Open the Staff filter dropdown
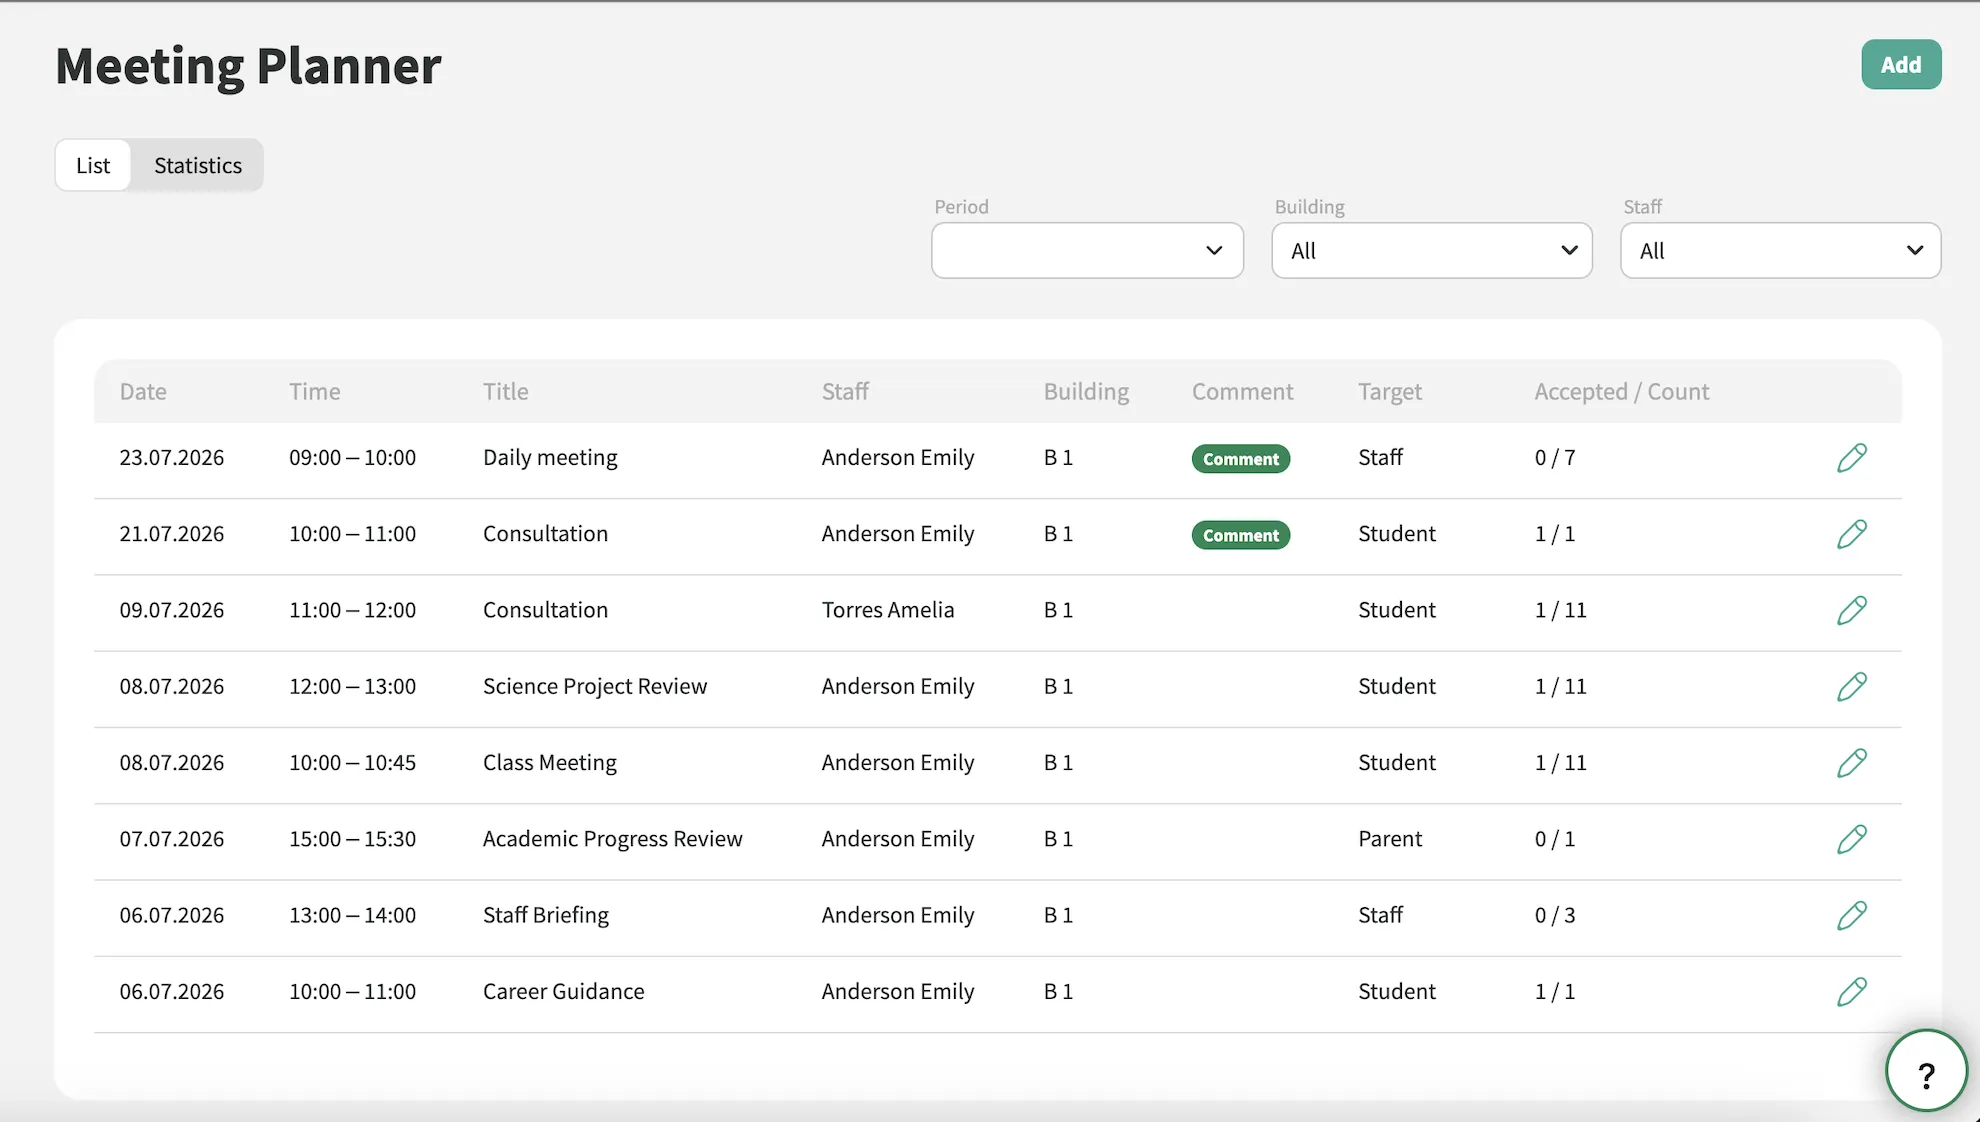The height and width of the screenshot is (1122, 1980). (x=1780, y=250)
